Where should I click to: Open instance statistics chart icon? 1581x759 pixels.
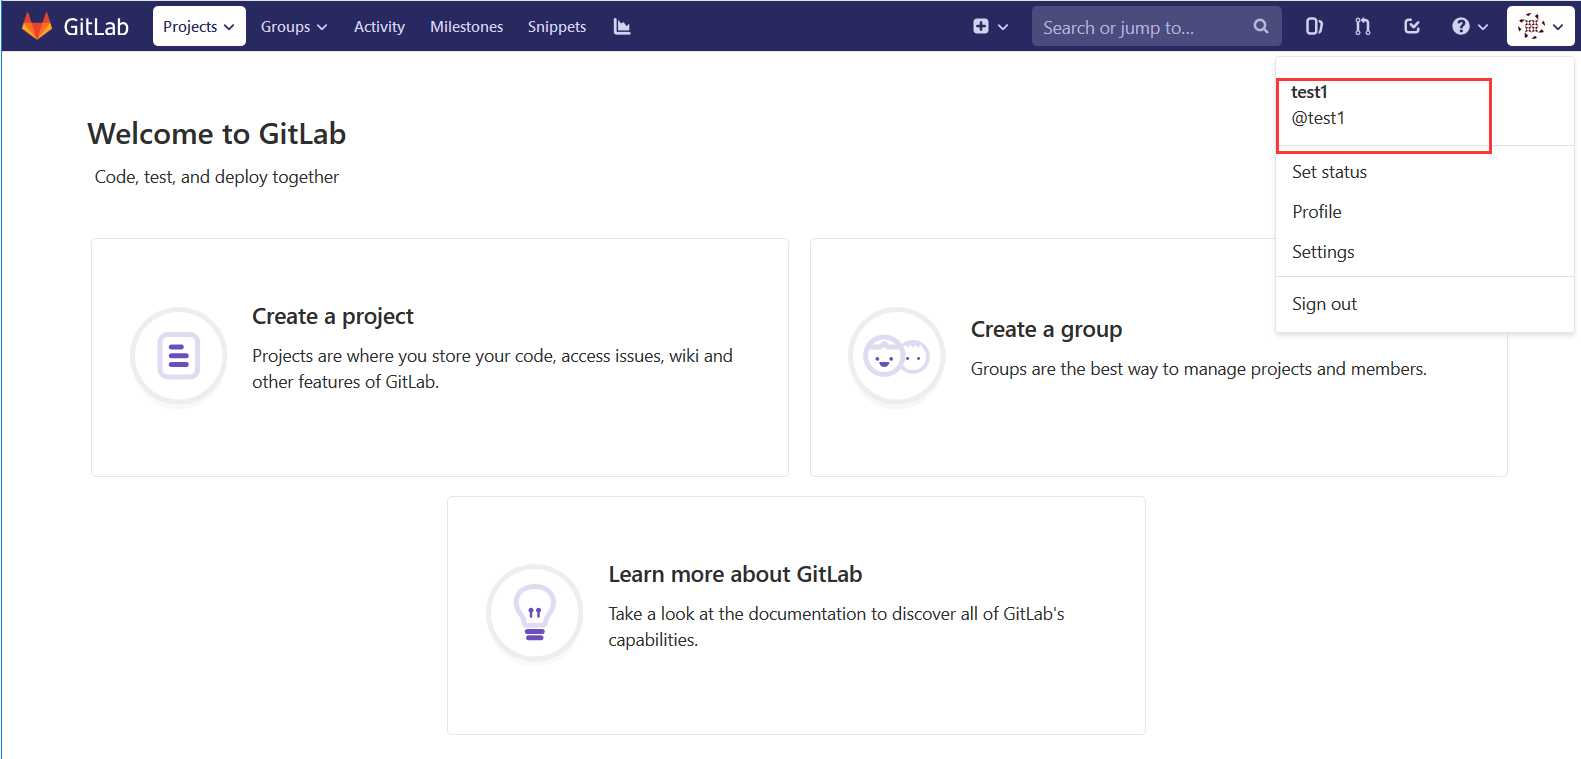tap(622, 26)
